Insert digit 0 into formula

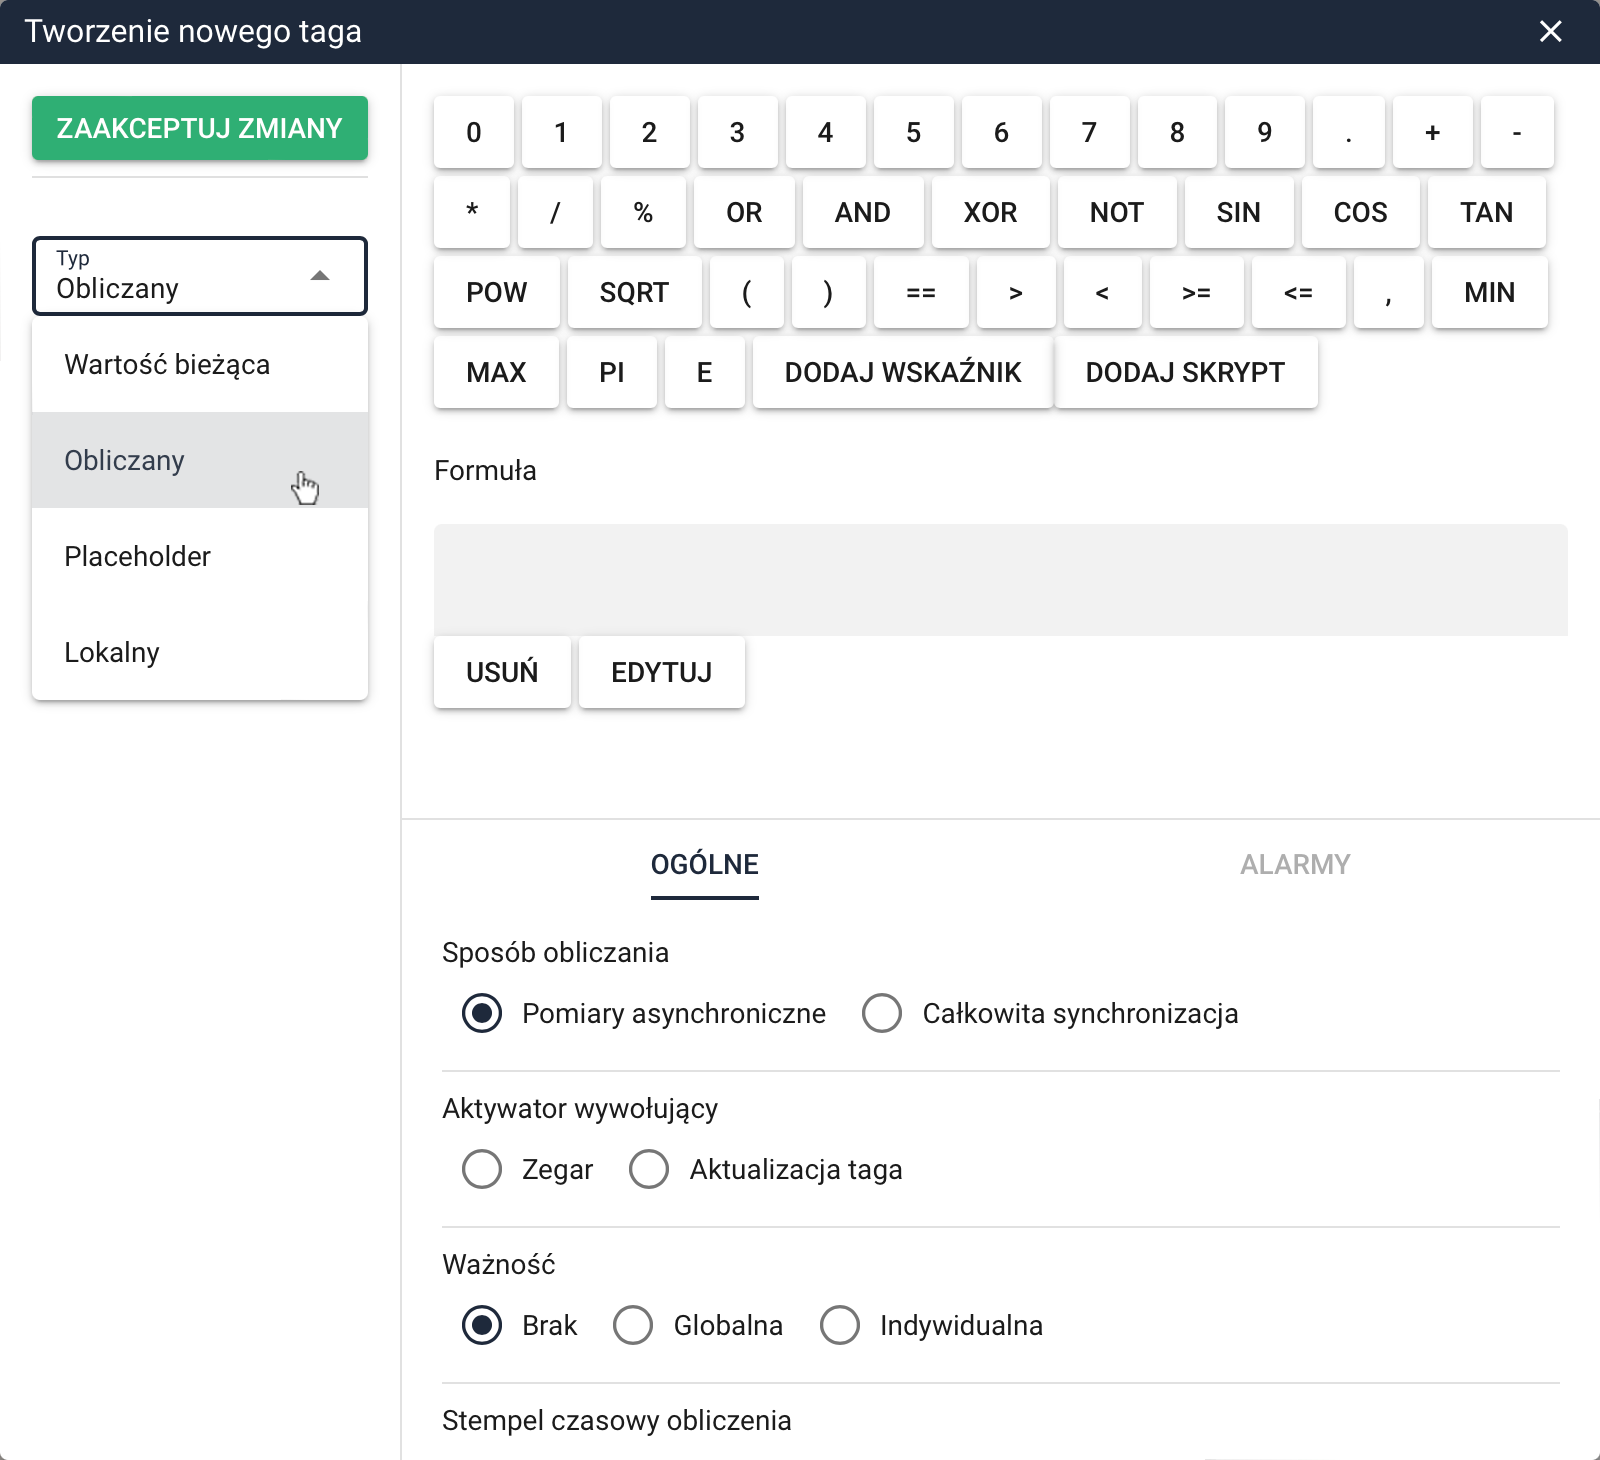[474, 132]
